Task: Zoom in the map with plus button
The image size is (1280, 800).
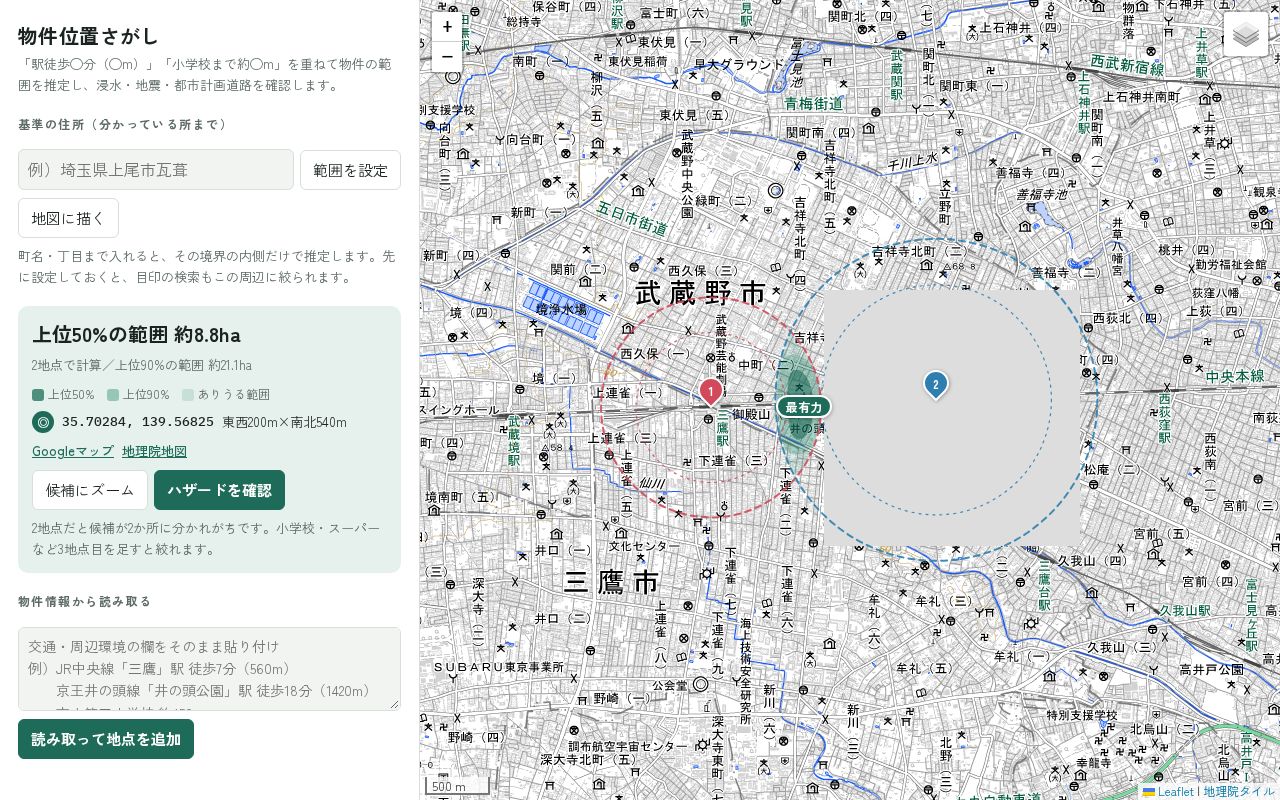Action: click(x=447, y=27)
